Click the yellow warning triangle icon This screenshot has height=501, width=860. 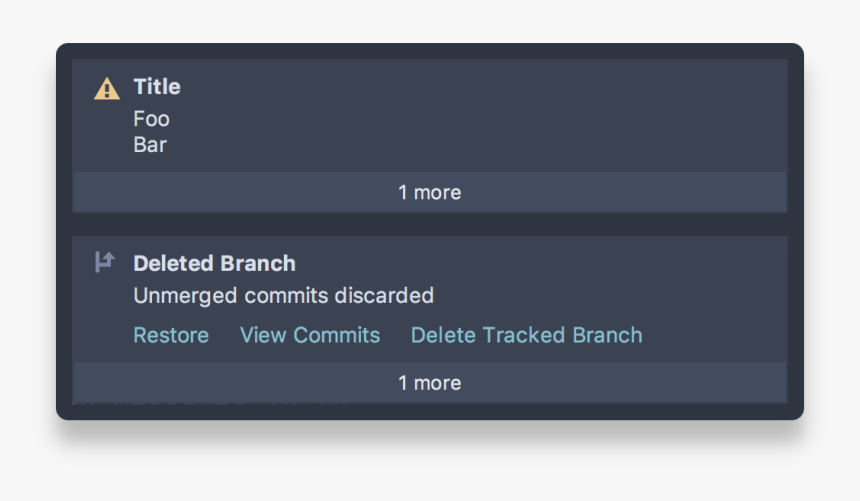click(x=106, y=90)
